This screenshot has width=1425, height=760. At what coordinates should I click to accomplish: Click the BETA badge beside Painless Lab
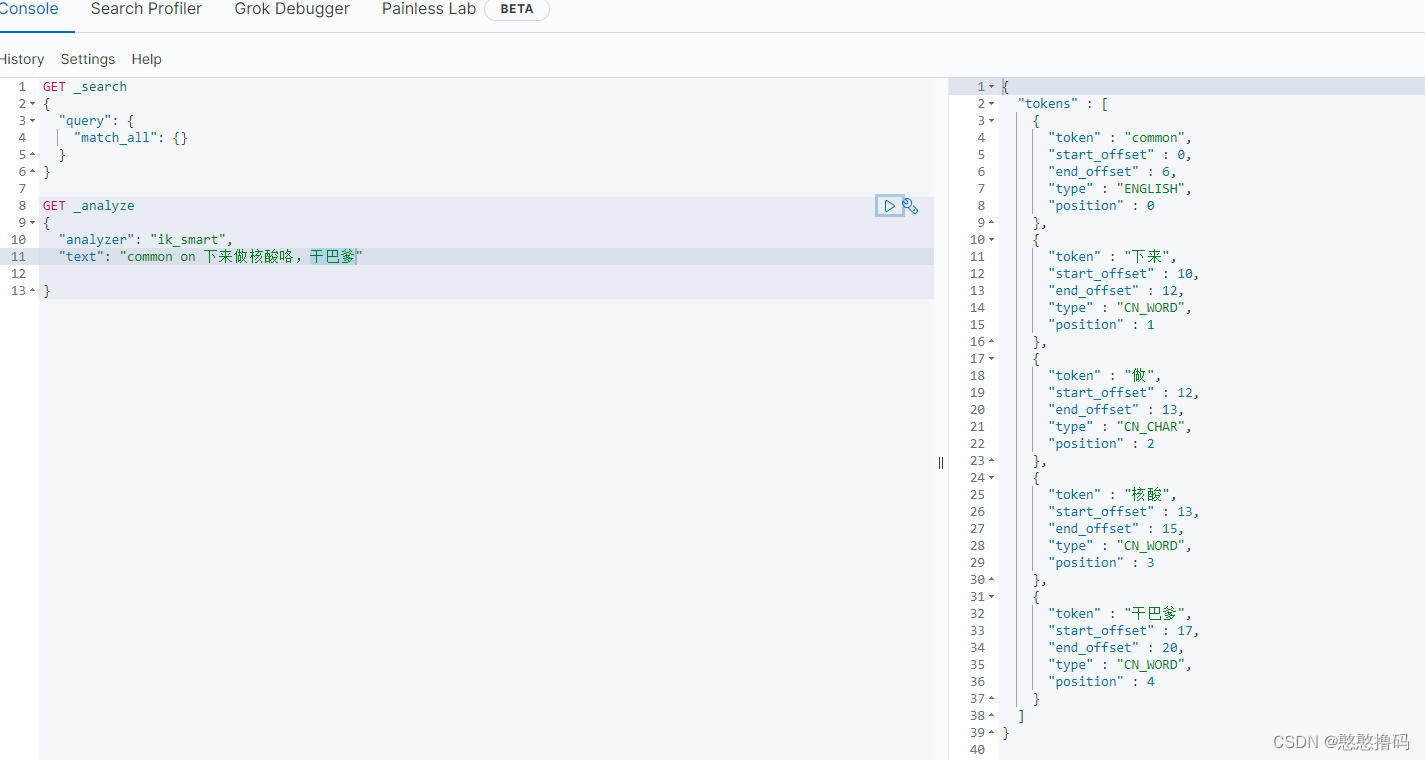[x=517, y=9]
